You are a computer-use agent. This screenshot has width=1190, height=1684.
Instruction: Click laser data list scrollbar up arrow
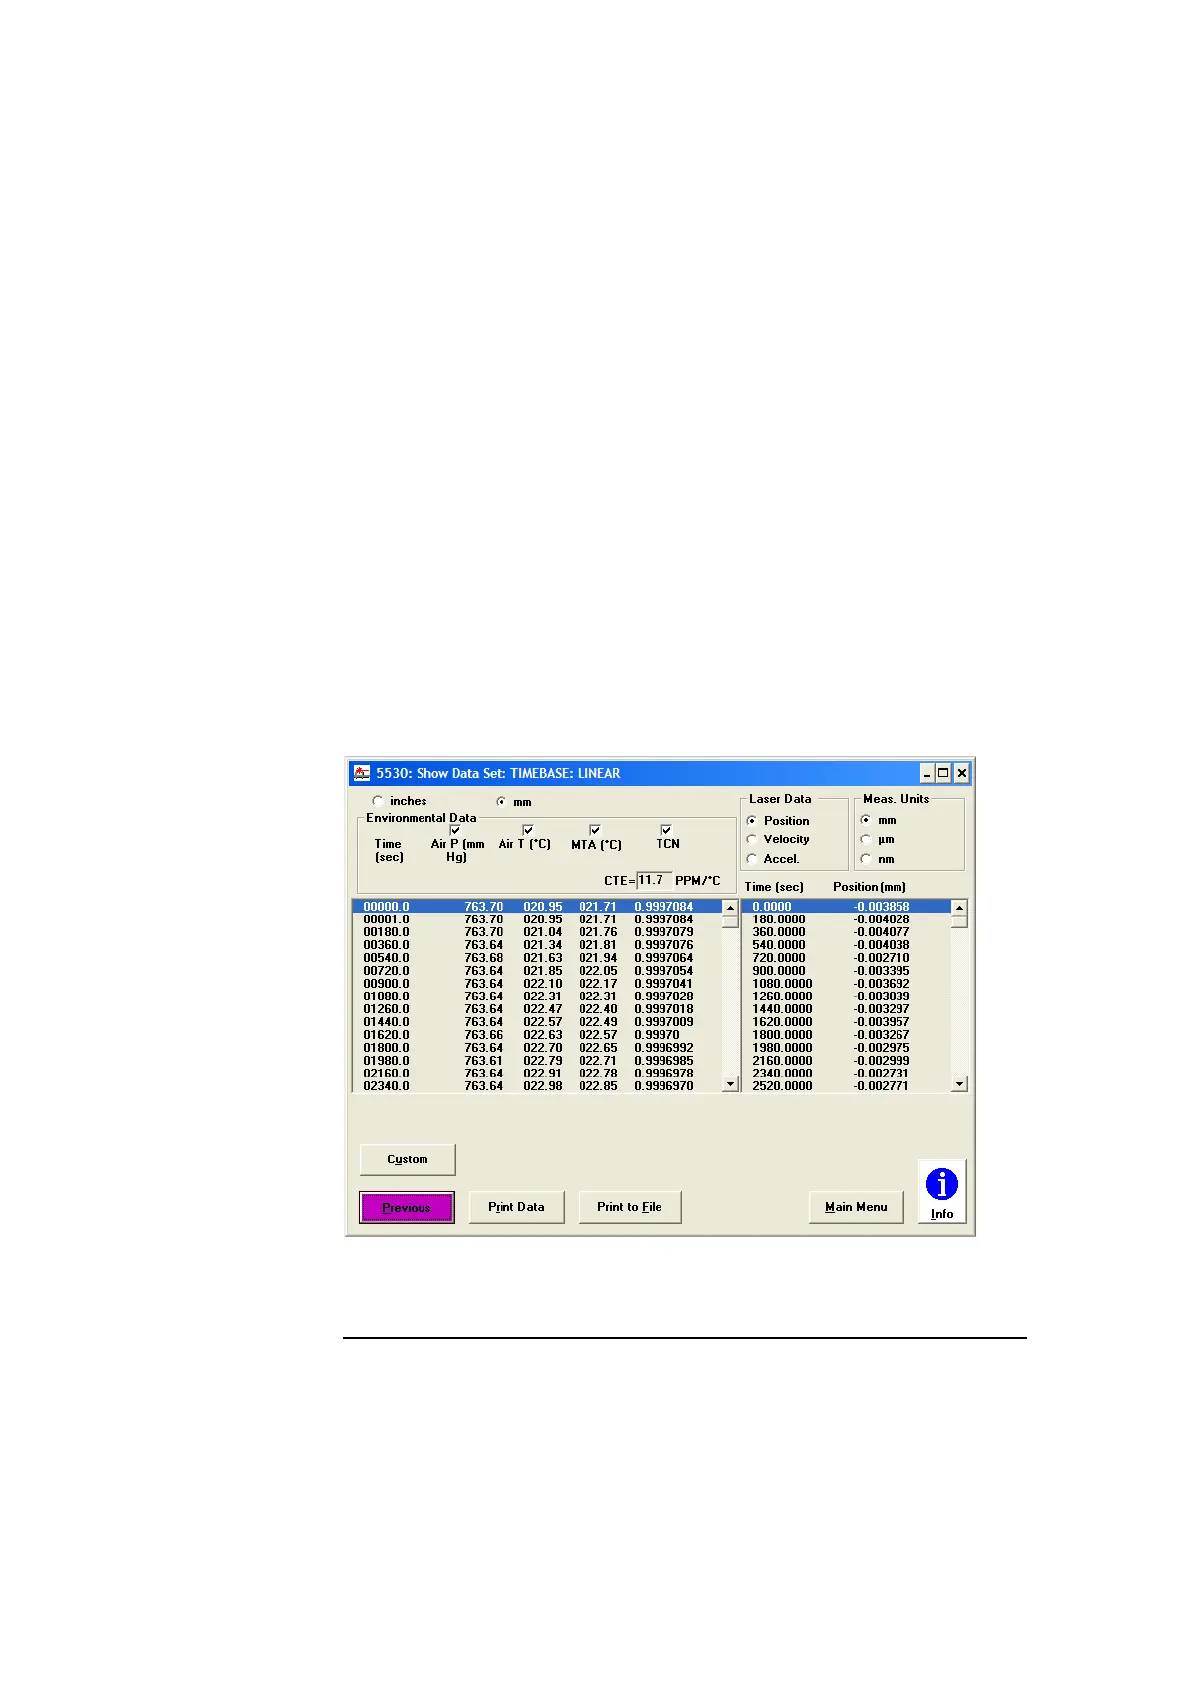point(959,908)
